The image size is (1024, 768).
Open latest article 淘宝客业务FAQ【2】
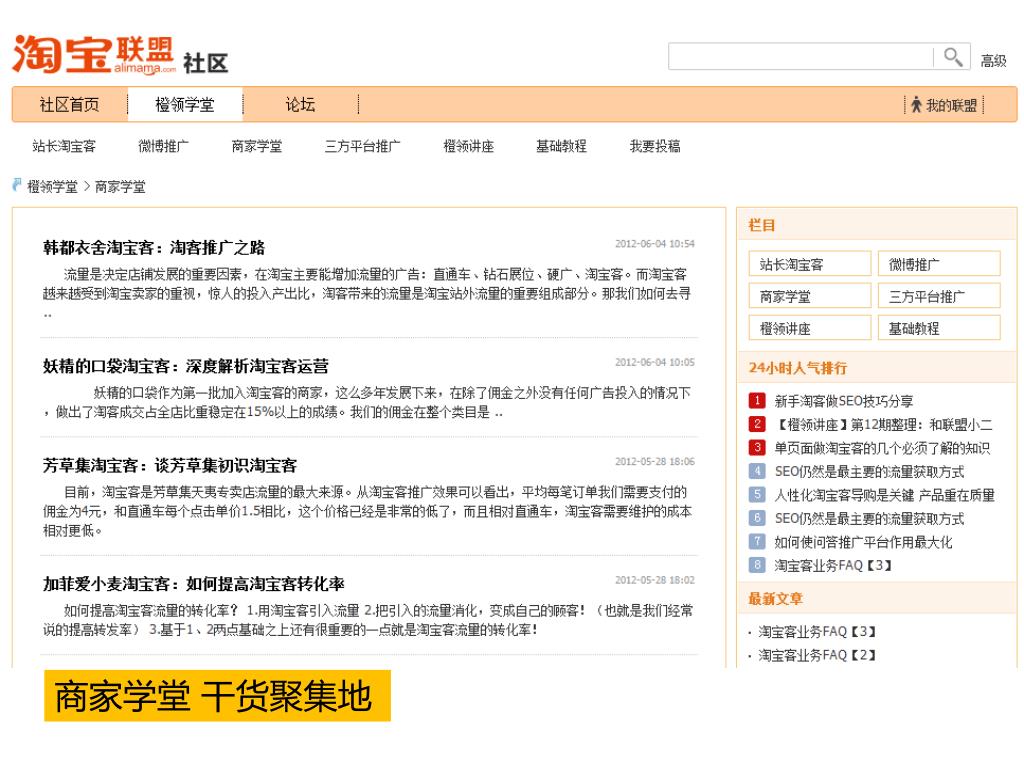tap(817, 654)
